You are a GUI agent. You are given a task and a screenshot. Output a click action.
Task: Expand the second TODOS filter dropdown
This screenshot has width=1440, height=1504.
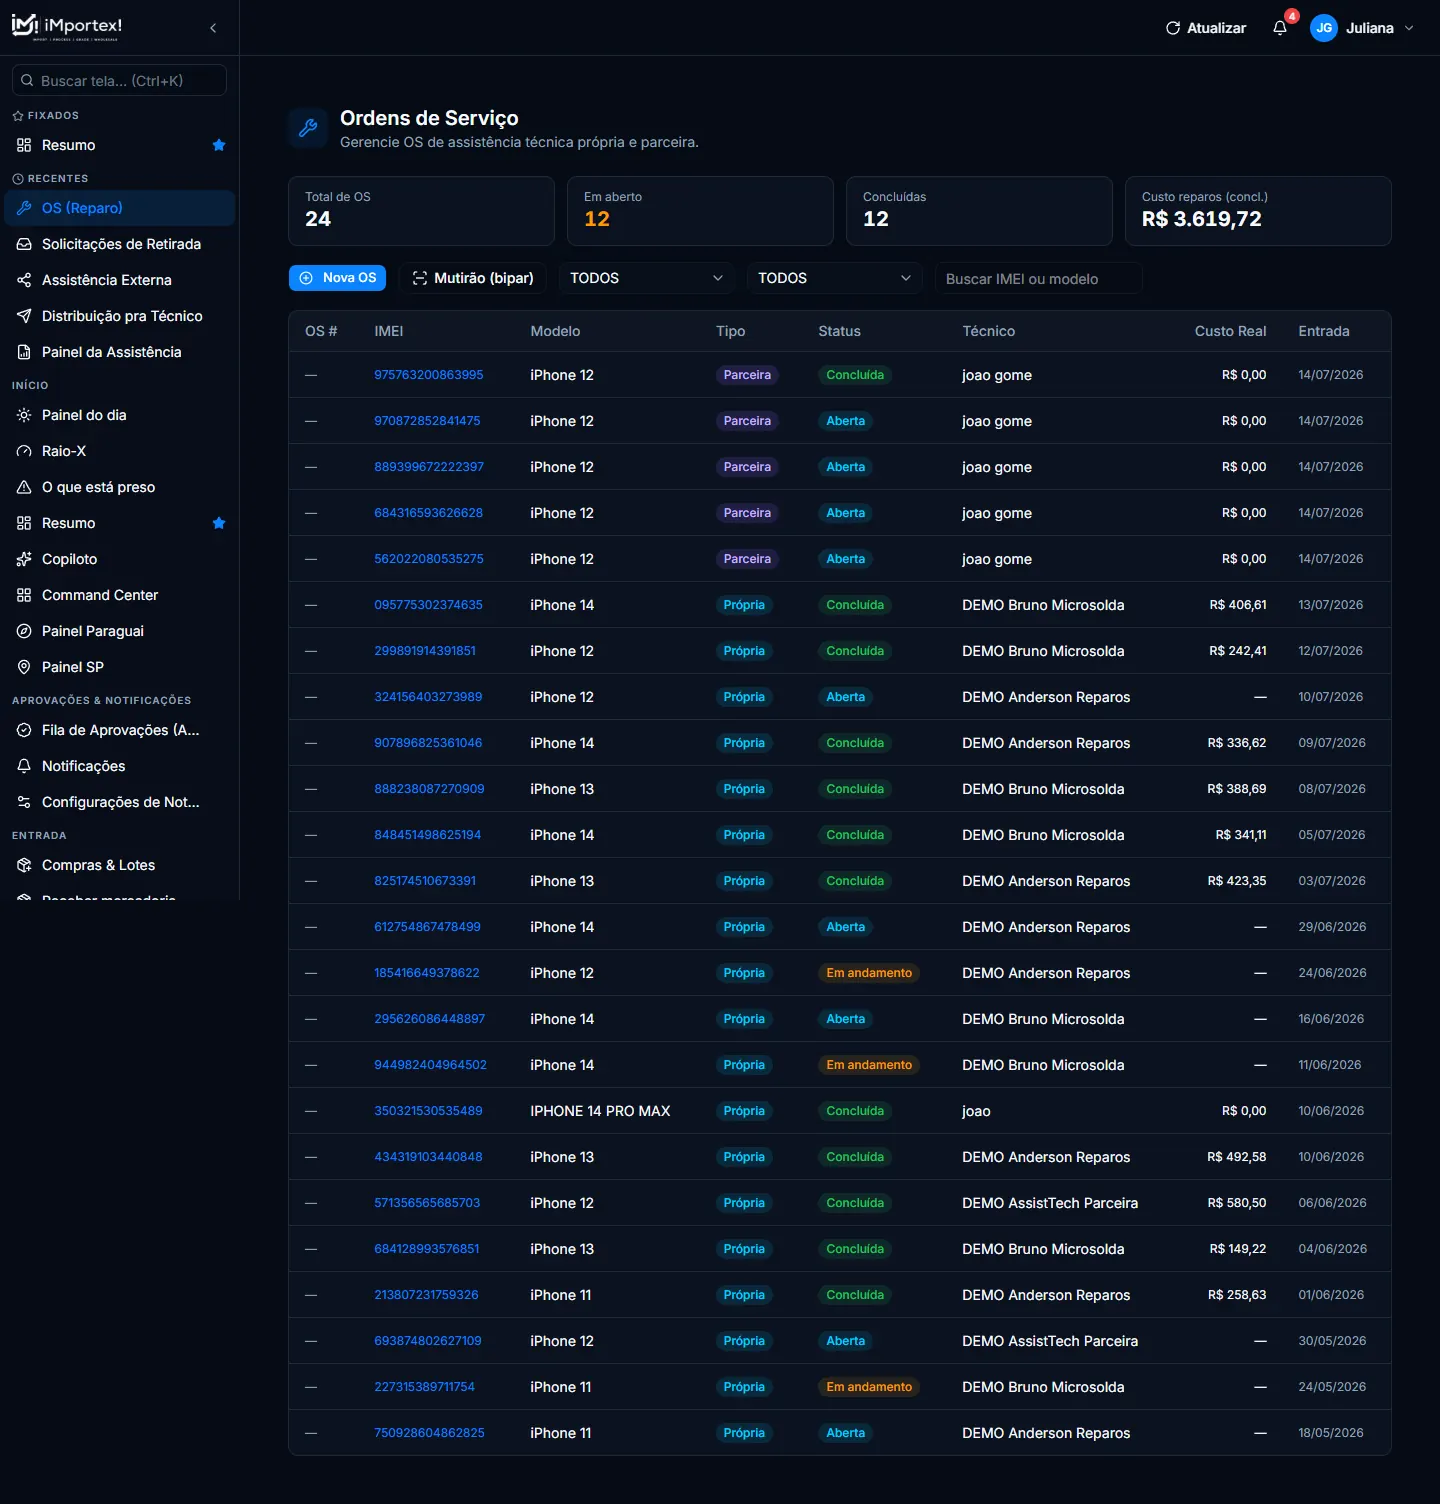click(x=834, y=278)
